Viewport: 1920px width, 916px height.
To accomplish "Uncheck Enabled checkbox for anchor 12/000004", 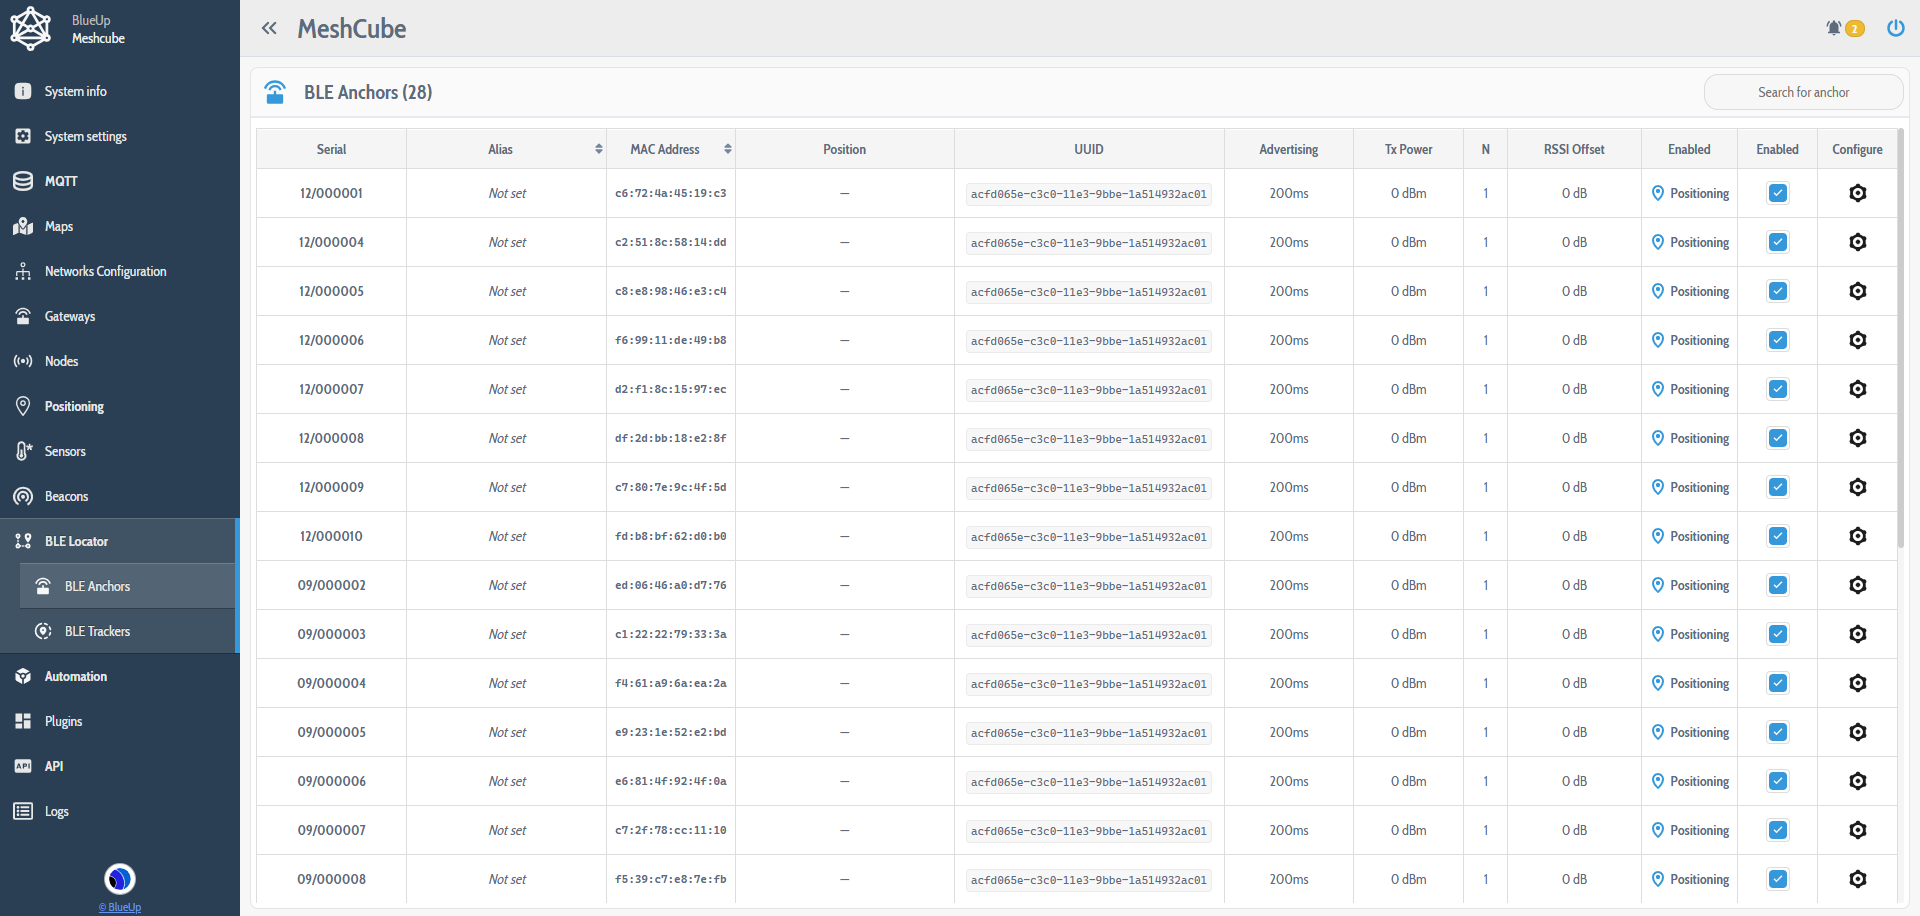I will [1777, 242].
